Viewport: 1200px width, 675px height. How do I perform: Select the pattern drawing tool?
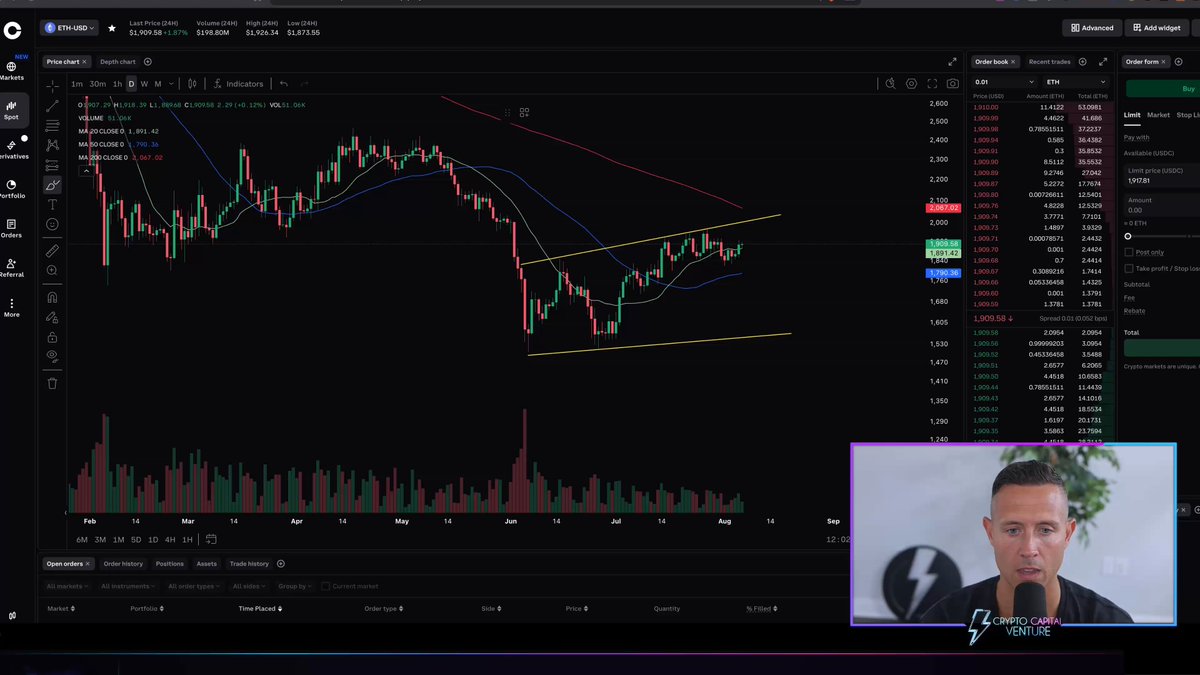pos(52,146)
